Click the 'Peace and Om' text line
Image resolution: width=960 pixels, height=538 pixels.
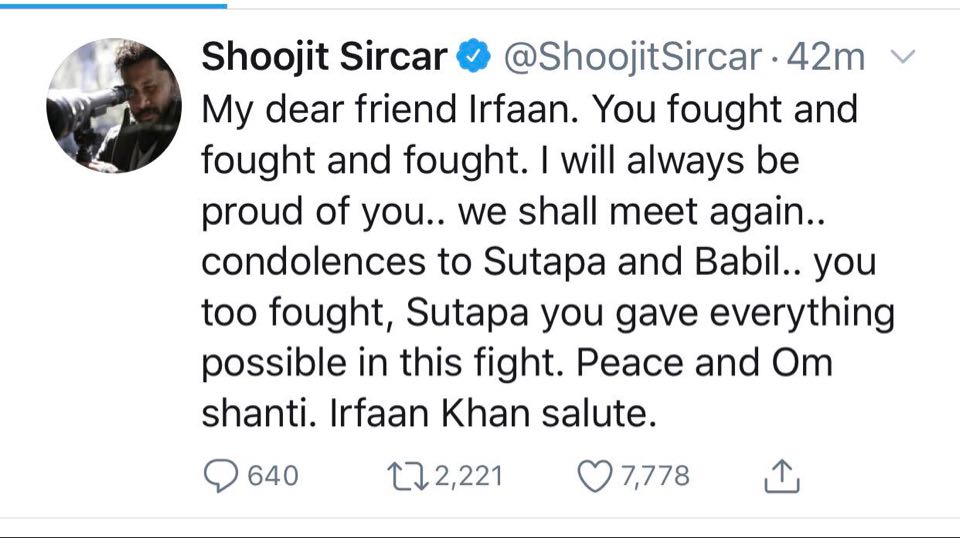coord(516,363)
